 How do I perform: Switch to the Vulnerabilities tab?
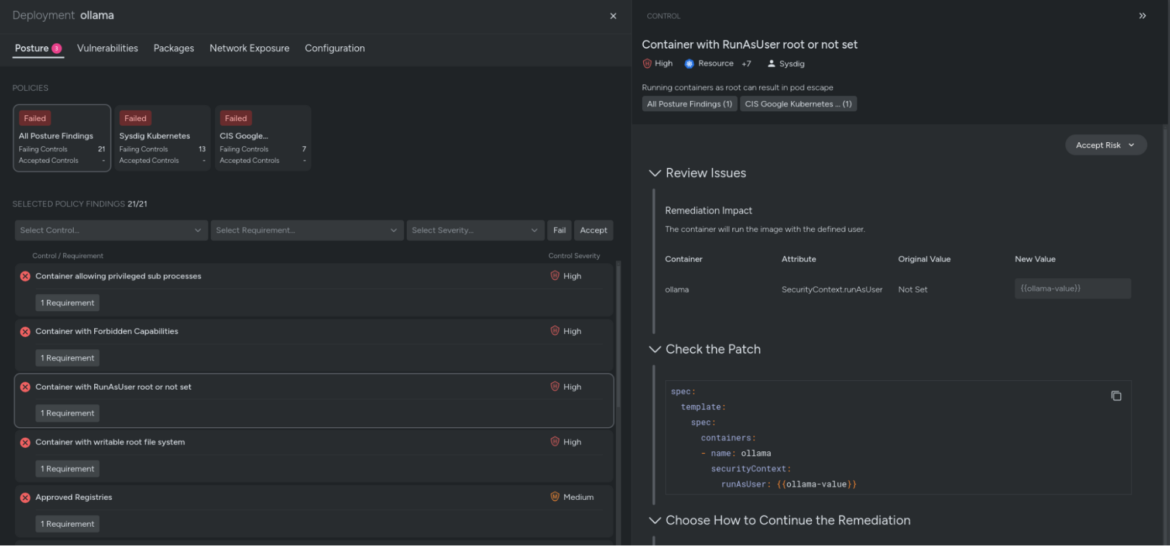(x=107, y=48)
